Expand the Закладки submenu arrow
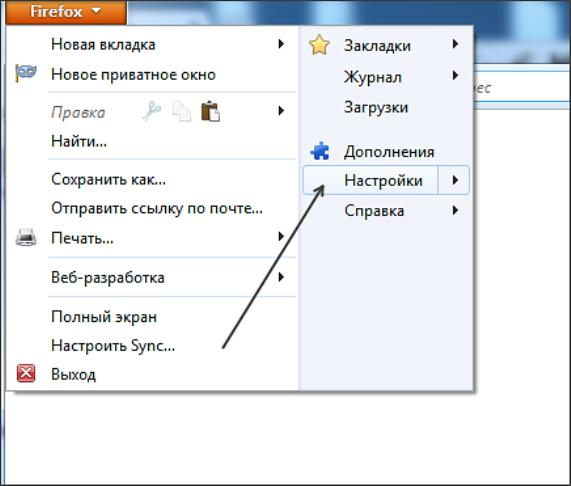The height and width of the screenshot is (486, 571). click(x=455, y=44)
